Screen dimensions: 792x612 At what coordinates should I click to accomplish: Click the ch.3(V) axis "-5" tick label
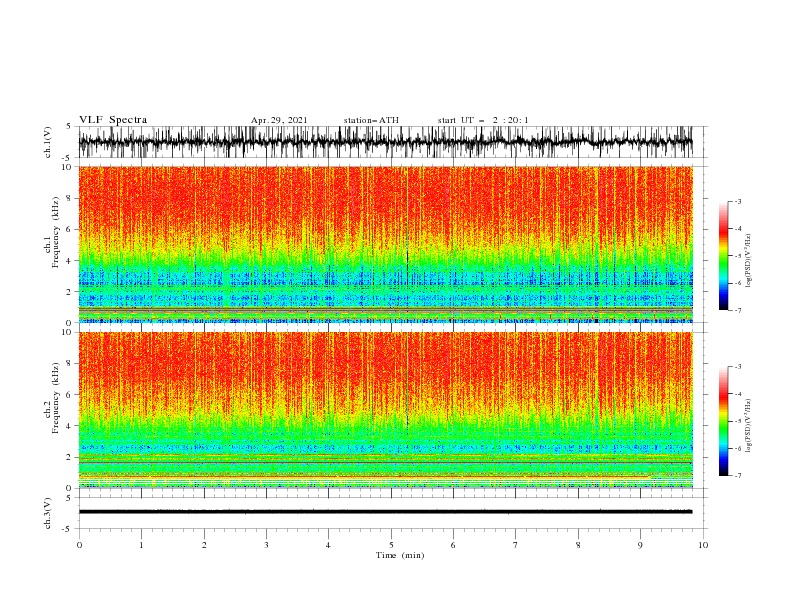pos(68,529)
